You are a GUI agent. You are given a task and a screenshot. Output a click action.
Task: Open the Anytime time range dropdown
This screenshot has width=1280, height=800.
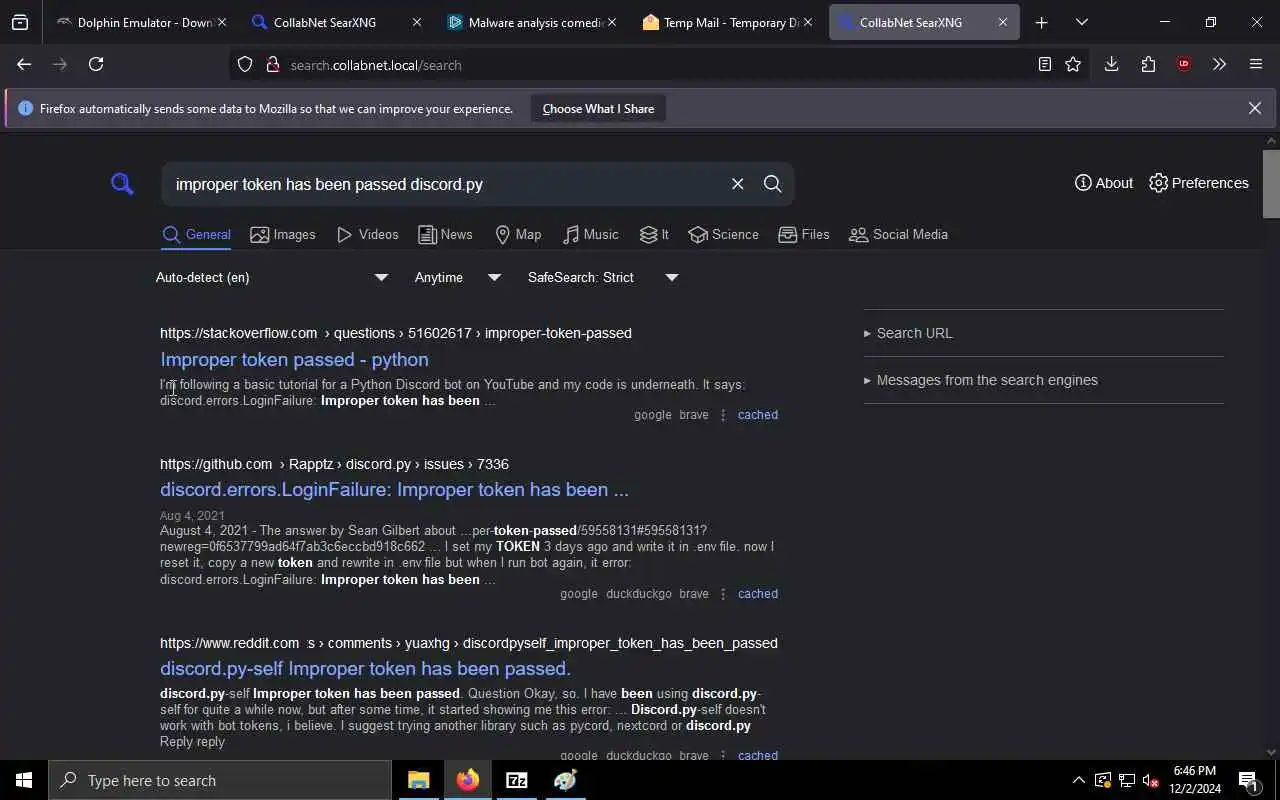pos(457,278)
